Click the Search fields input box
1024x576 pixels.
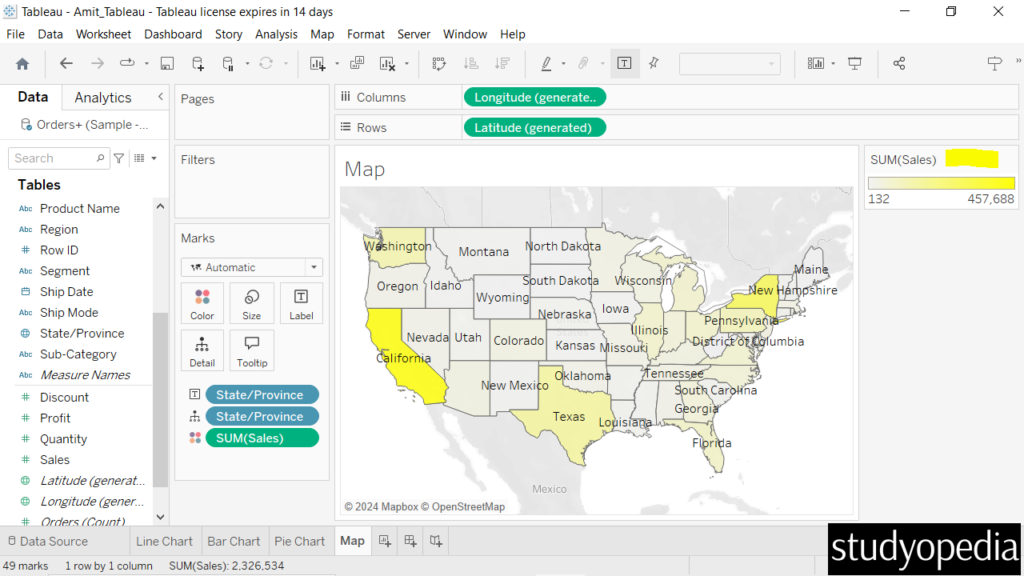click(59, 158)
